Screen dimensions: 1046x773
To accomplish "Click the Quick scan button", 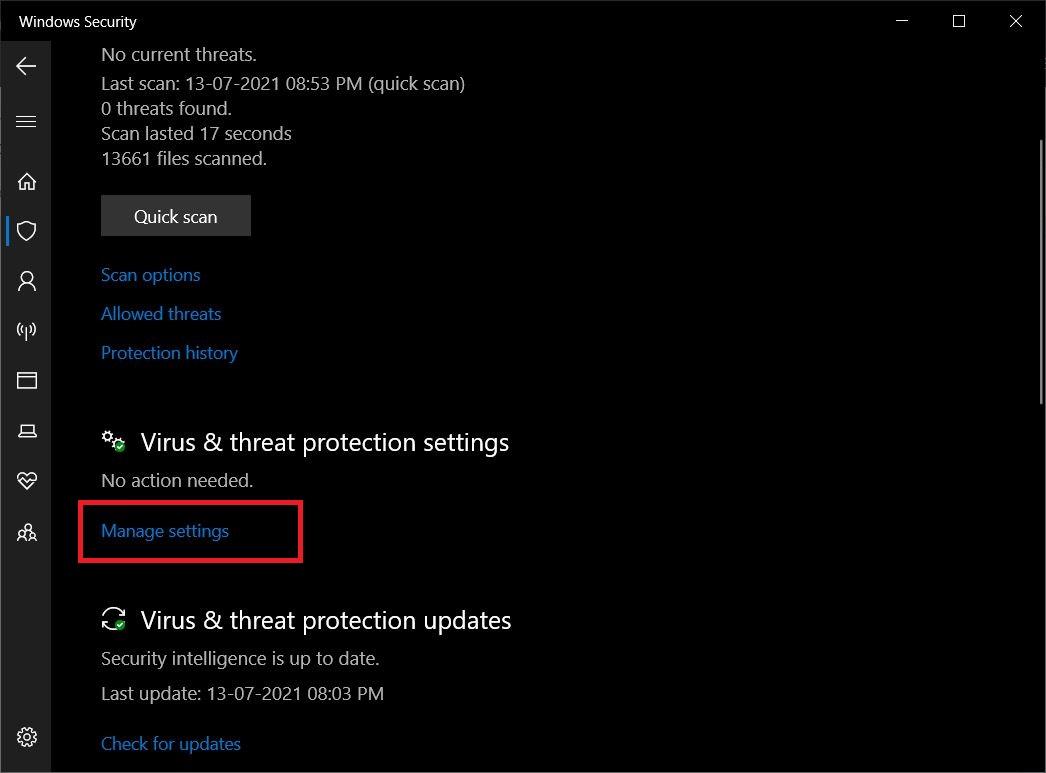I will point(176,216).
